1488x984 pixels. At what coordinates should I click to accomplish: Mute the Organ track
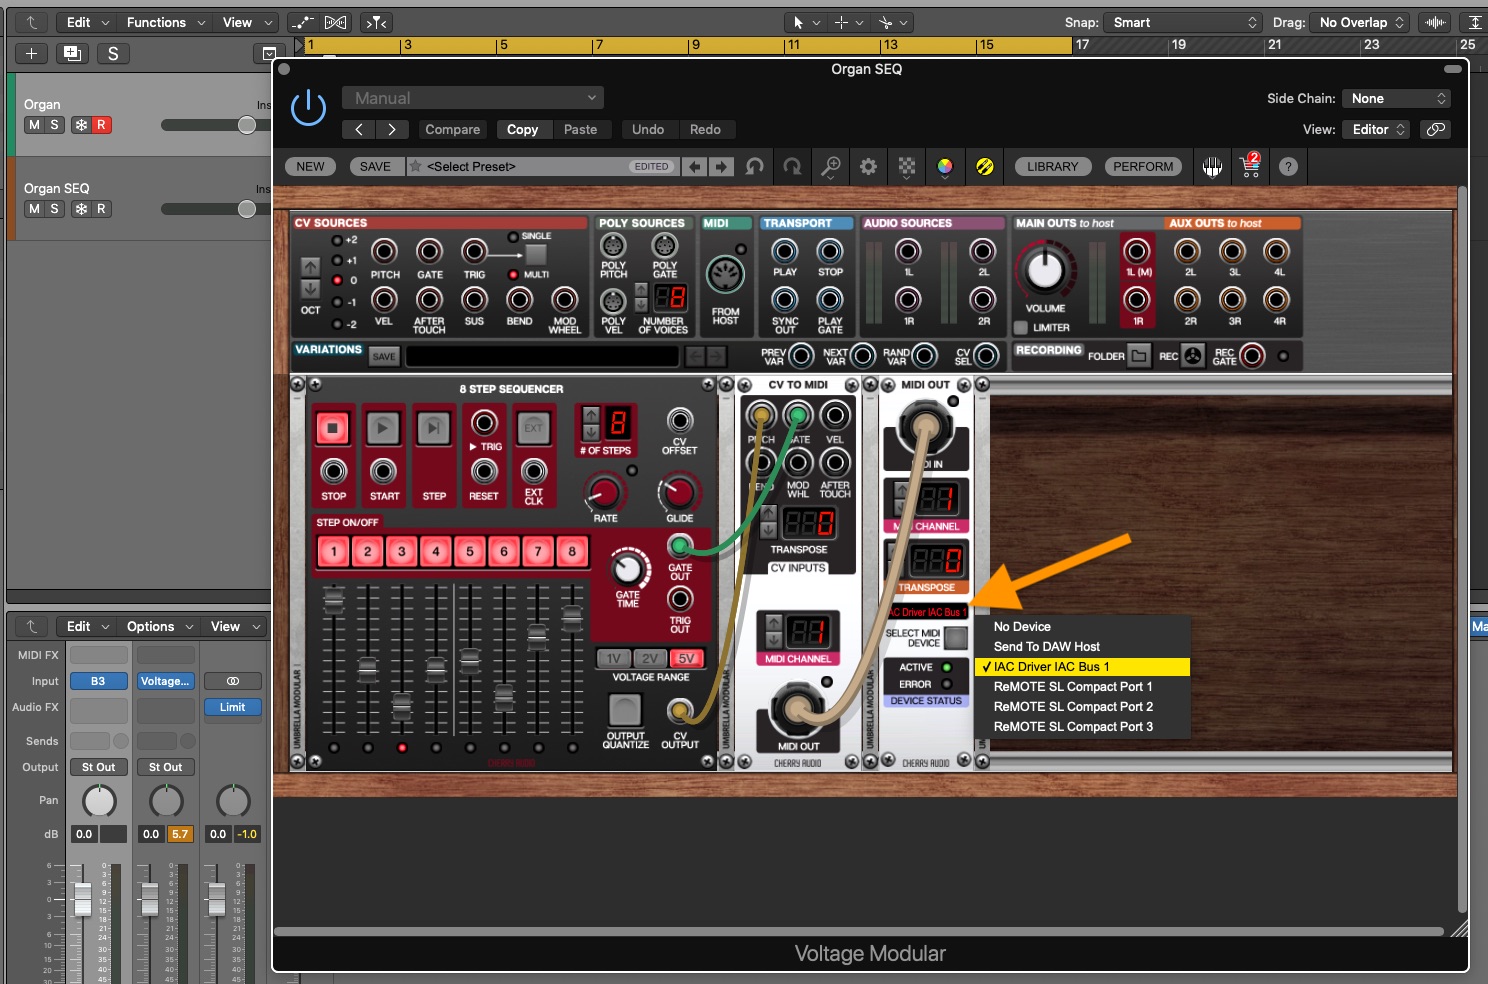point(35,125)
